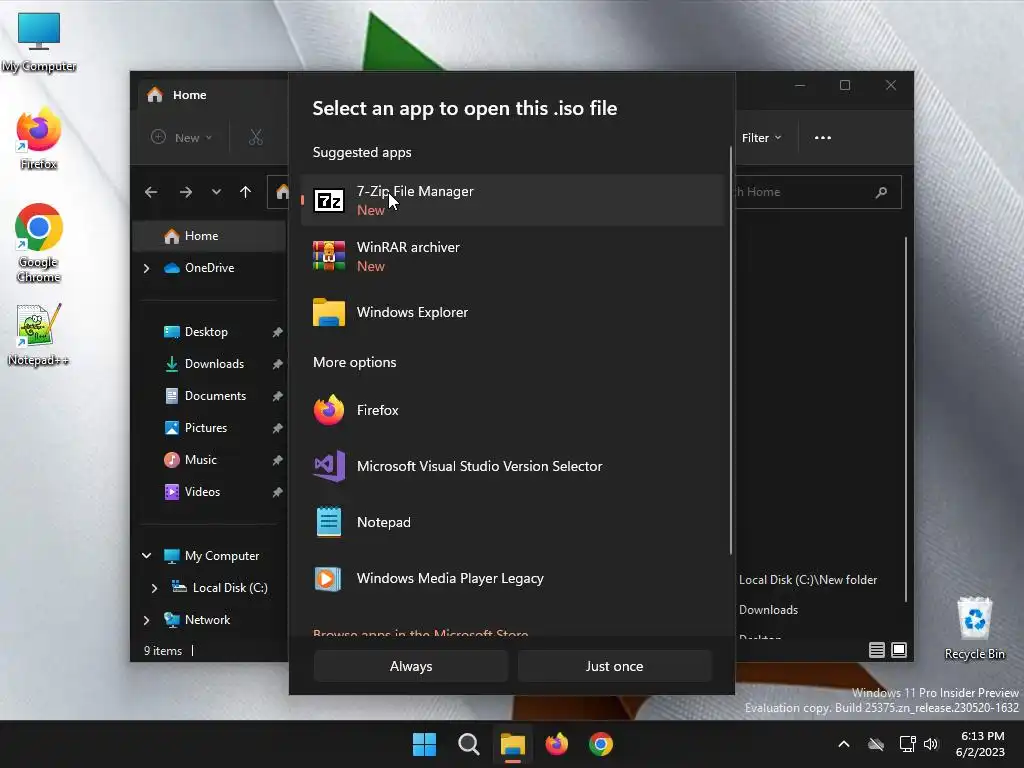Click the app list scrollbar in dialog
This screenshot has height=768, width=1024.
730,353
